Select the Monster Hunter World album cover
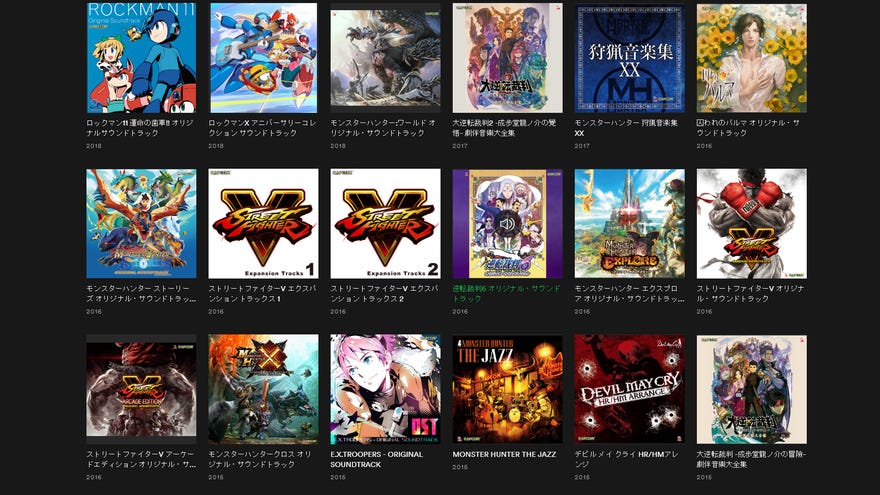 [386, 58]
